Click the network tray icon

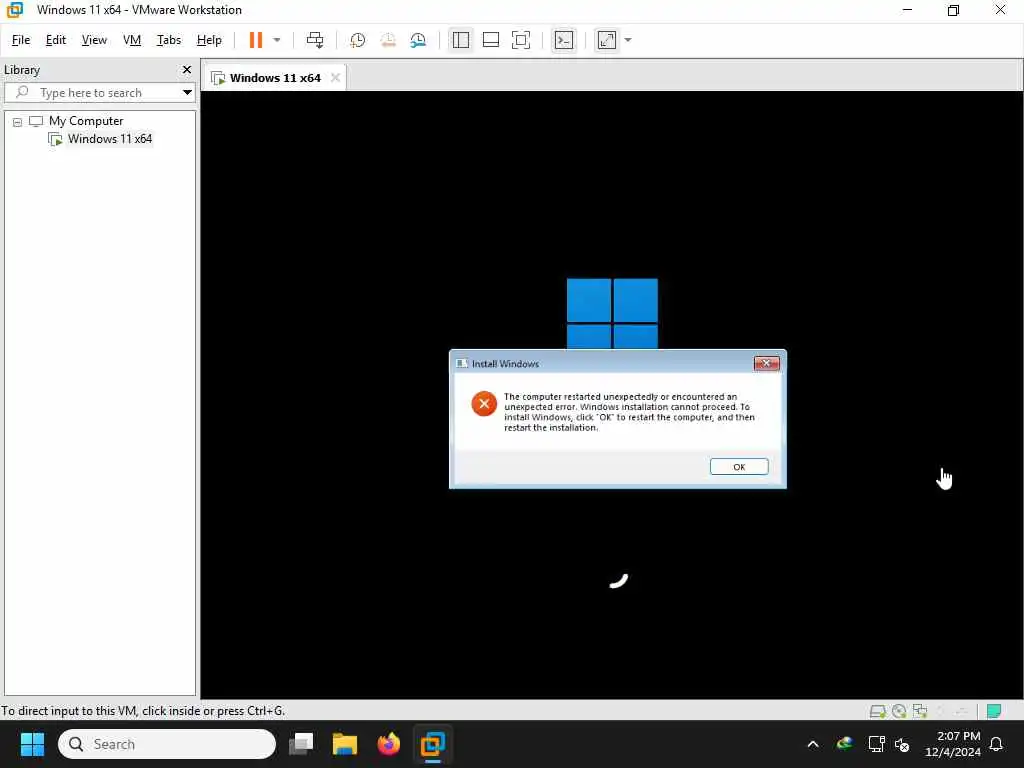tap(876, 744)
